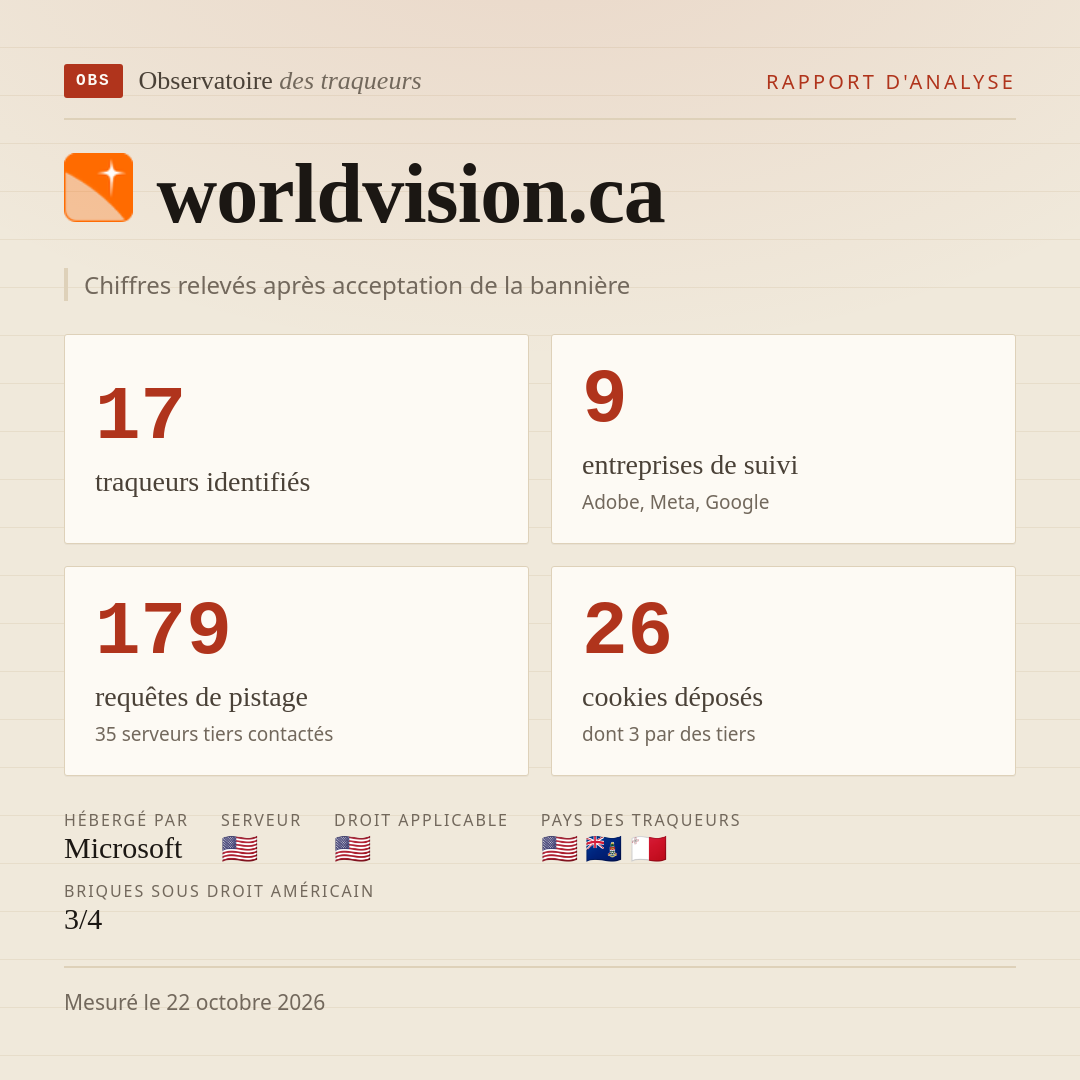The width and height of the screenshot is (1080, 1080).
Task: Click the text 'Chiffres relevés après acceptation de la bannière'
Action: 357,285
